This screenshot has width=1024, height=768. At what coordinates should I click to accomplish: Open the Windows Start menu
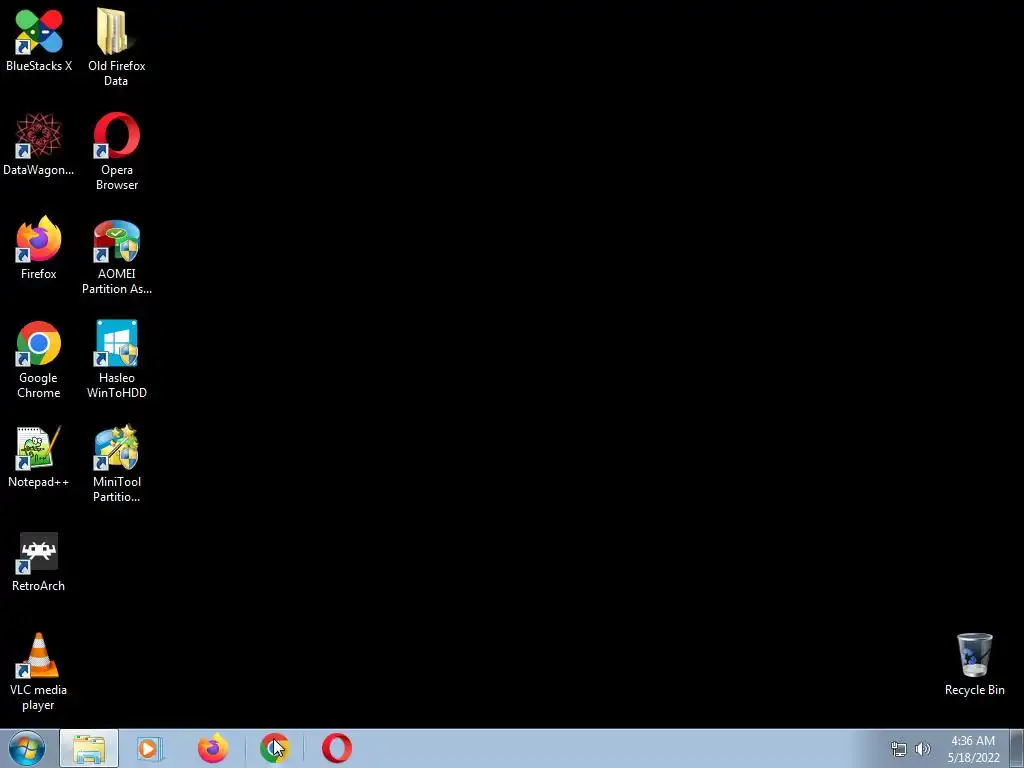(27, 748)
